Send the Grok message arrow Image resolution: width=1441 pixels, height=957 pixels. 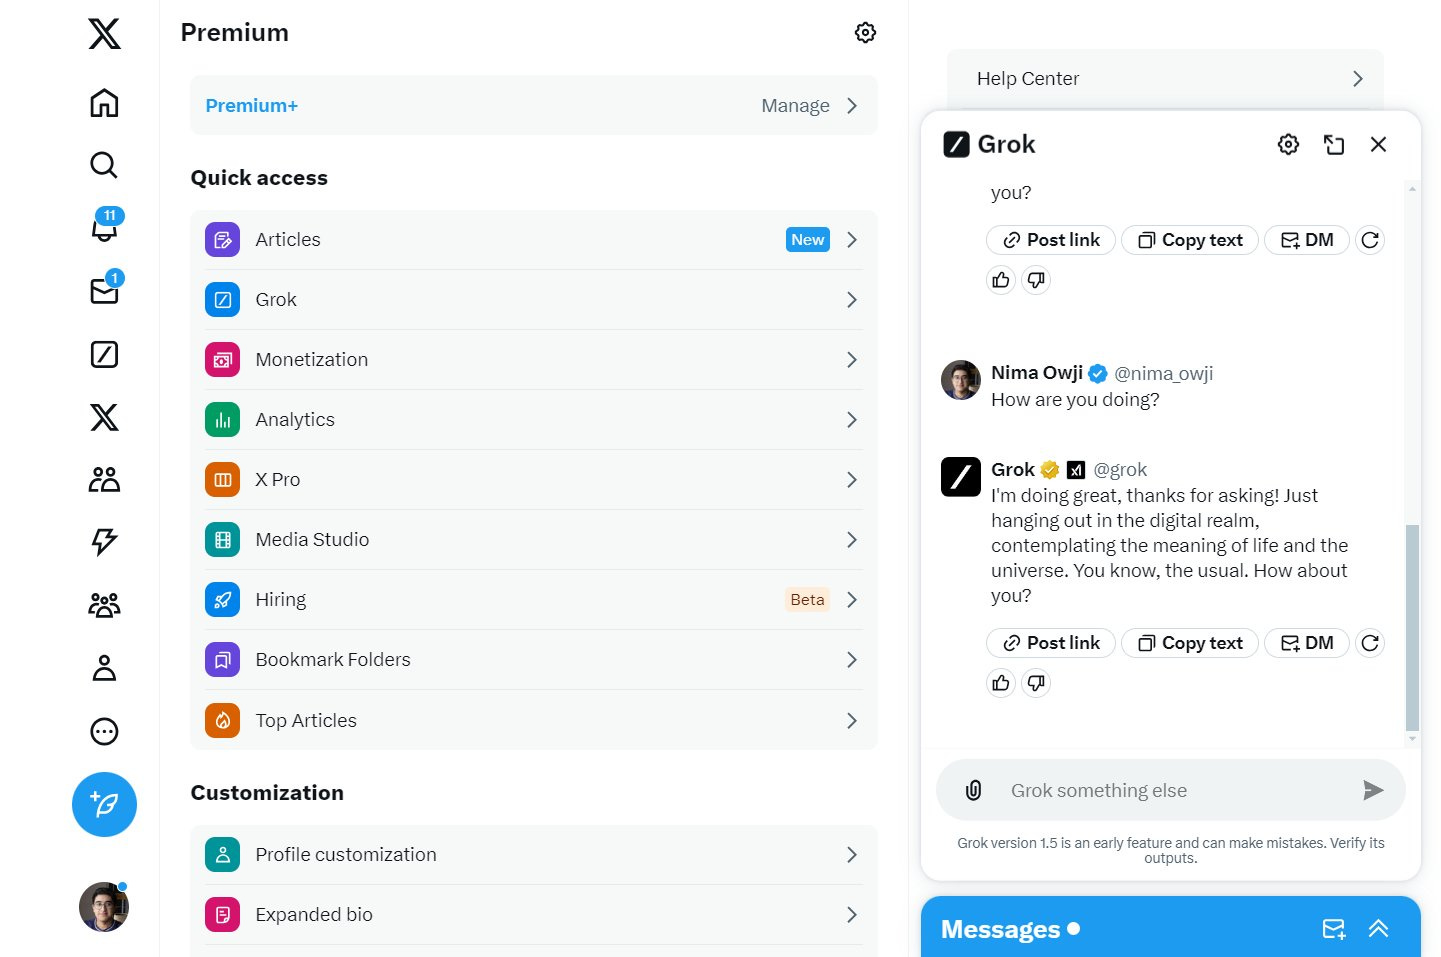click(1373, 790)
